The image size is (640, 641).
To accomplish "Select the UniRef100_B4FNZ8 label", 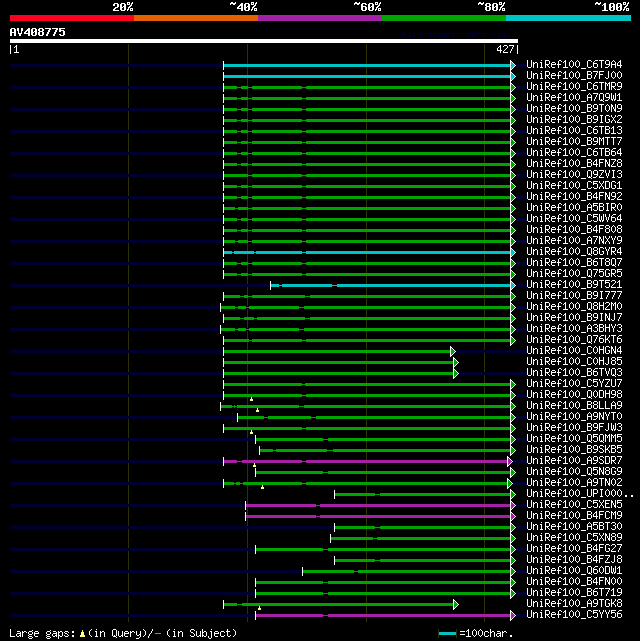I will [574, 164].
